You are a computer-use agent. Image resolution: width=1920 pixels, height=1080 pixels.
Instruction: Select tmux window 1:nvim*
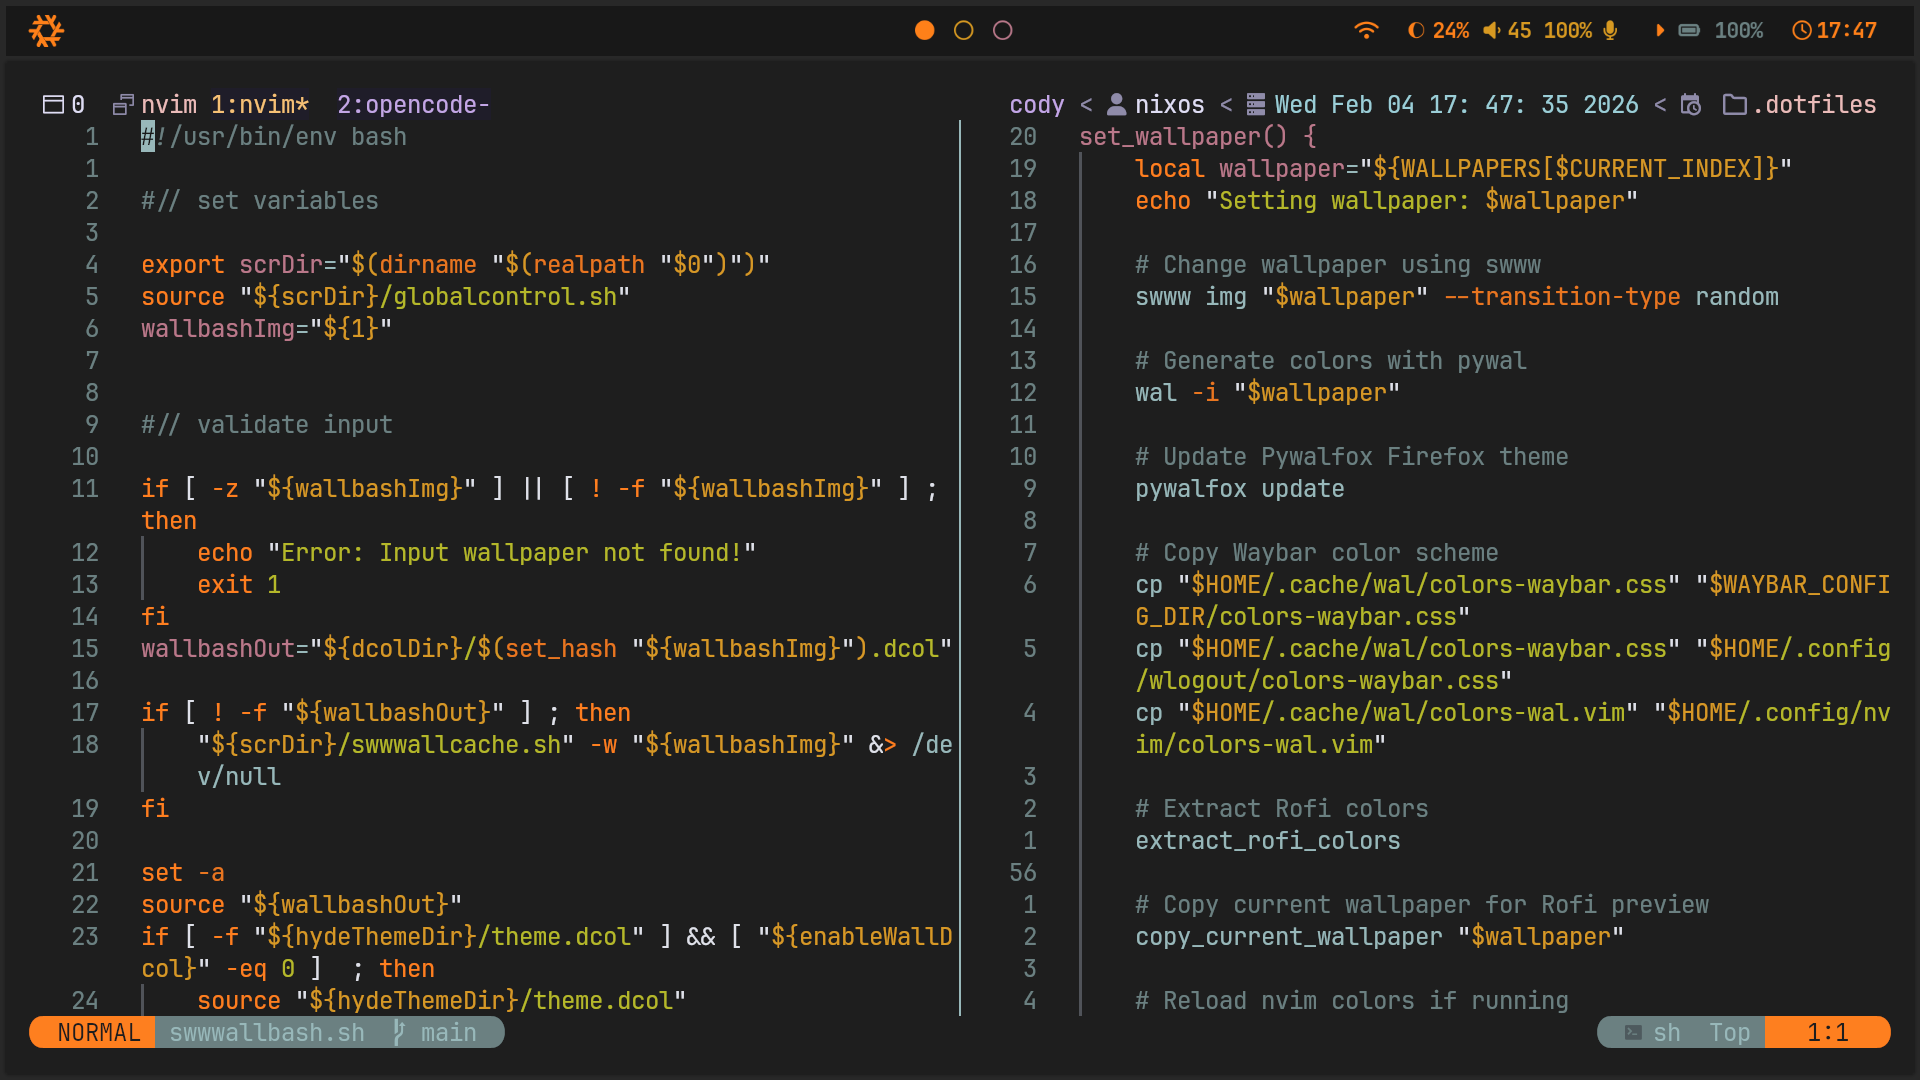(260, 105)
